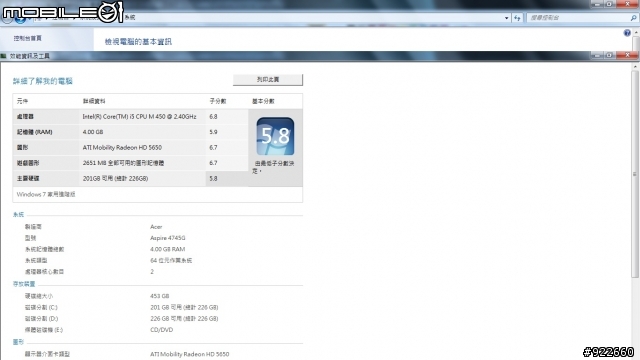Click the 圖形 section heading near bottom
640x360 pixels.
click(18, 342)
